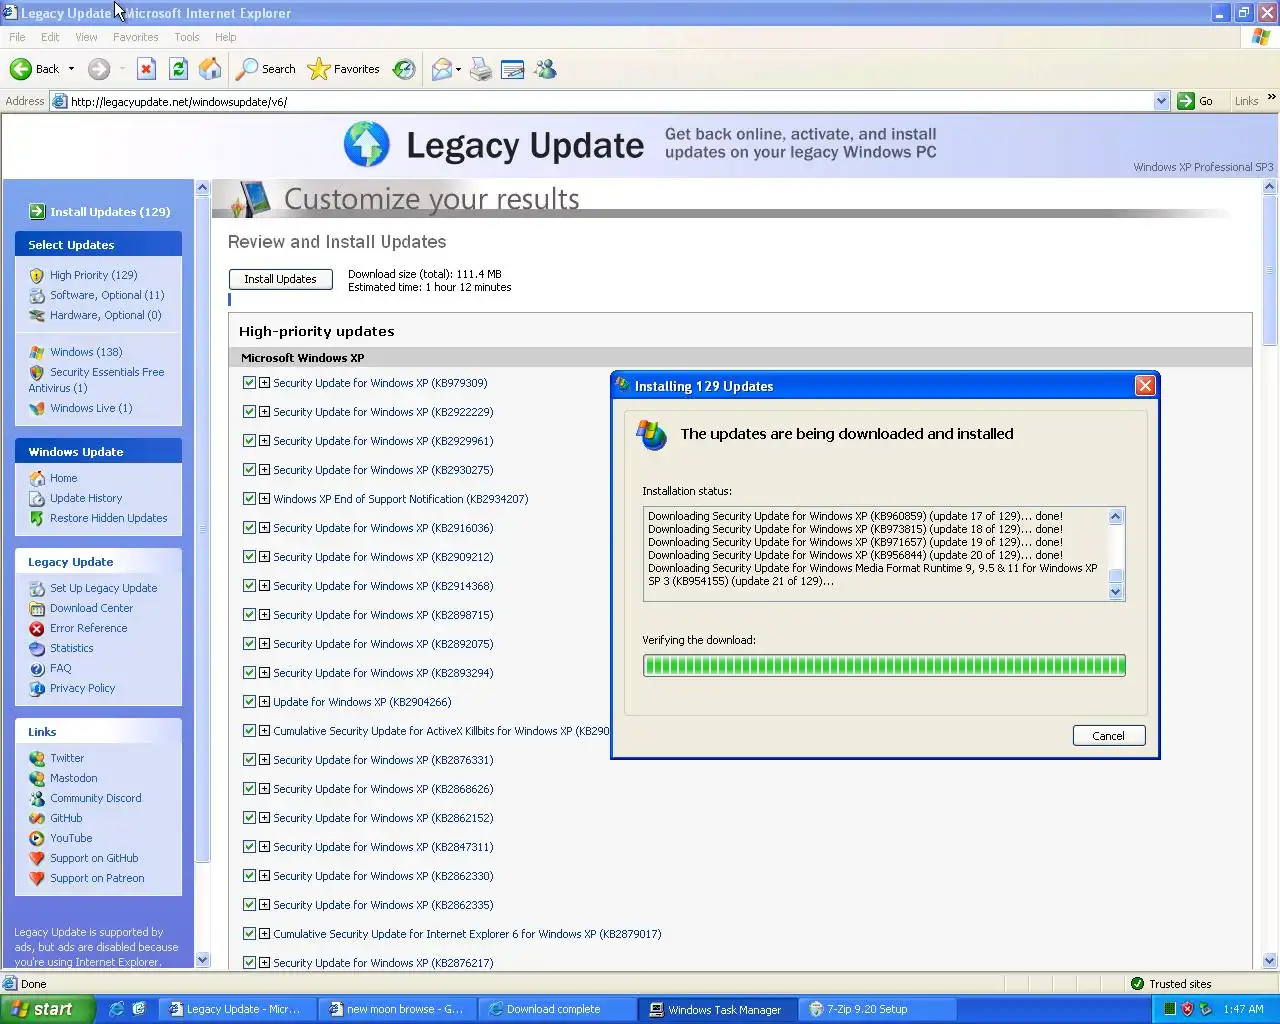Select High Priority (129) in sidebar
Image resolution: width=1280 pixels, height=1024 pixels.
point(93,275)
